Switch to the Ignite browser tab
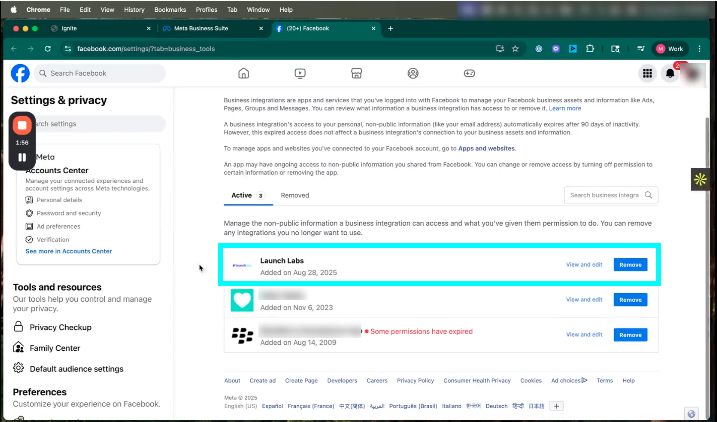This screenshot has height=422, width=717. [x=101, y=28]
